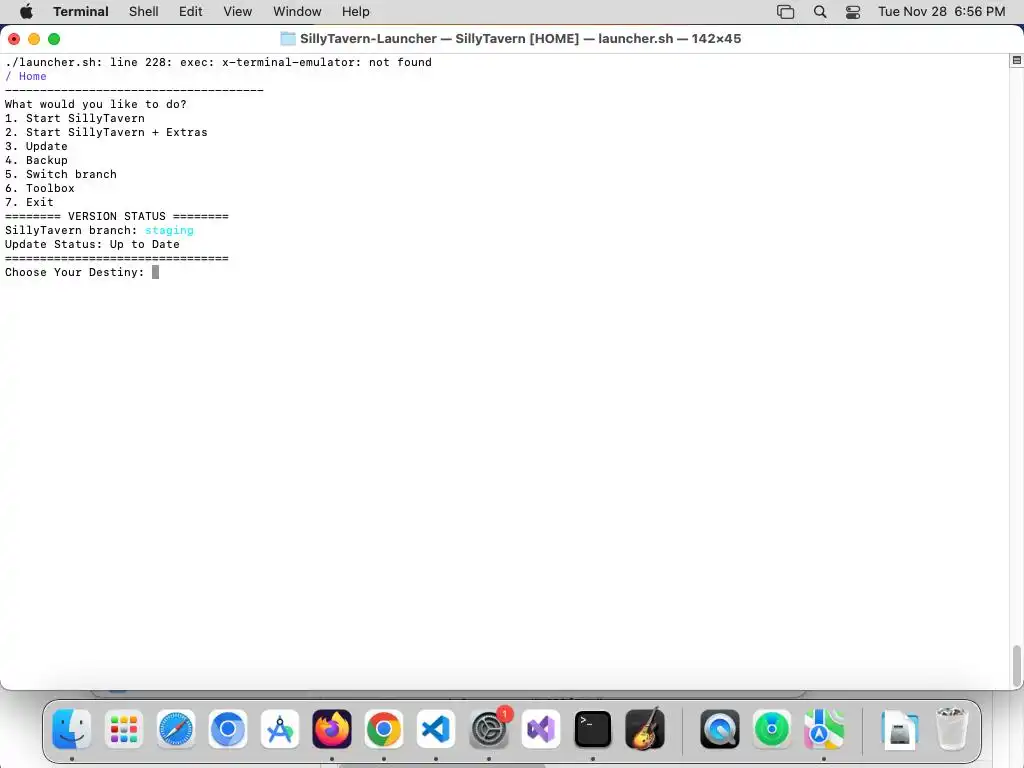The height and width of the screenshot is (768, 1024).
Task: Open the App Store dock icon
Action: [x=280, y=729]
